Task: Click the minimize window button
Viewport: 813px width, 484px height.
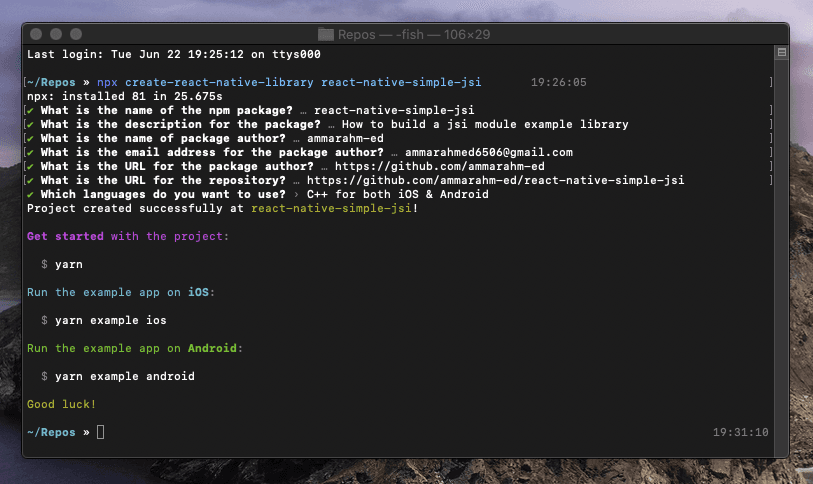Action: pyautogui.click(x=56, y=34)
